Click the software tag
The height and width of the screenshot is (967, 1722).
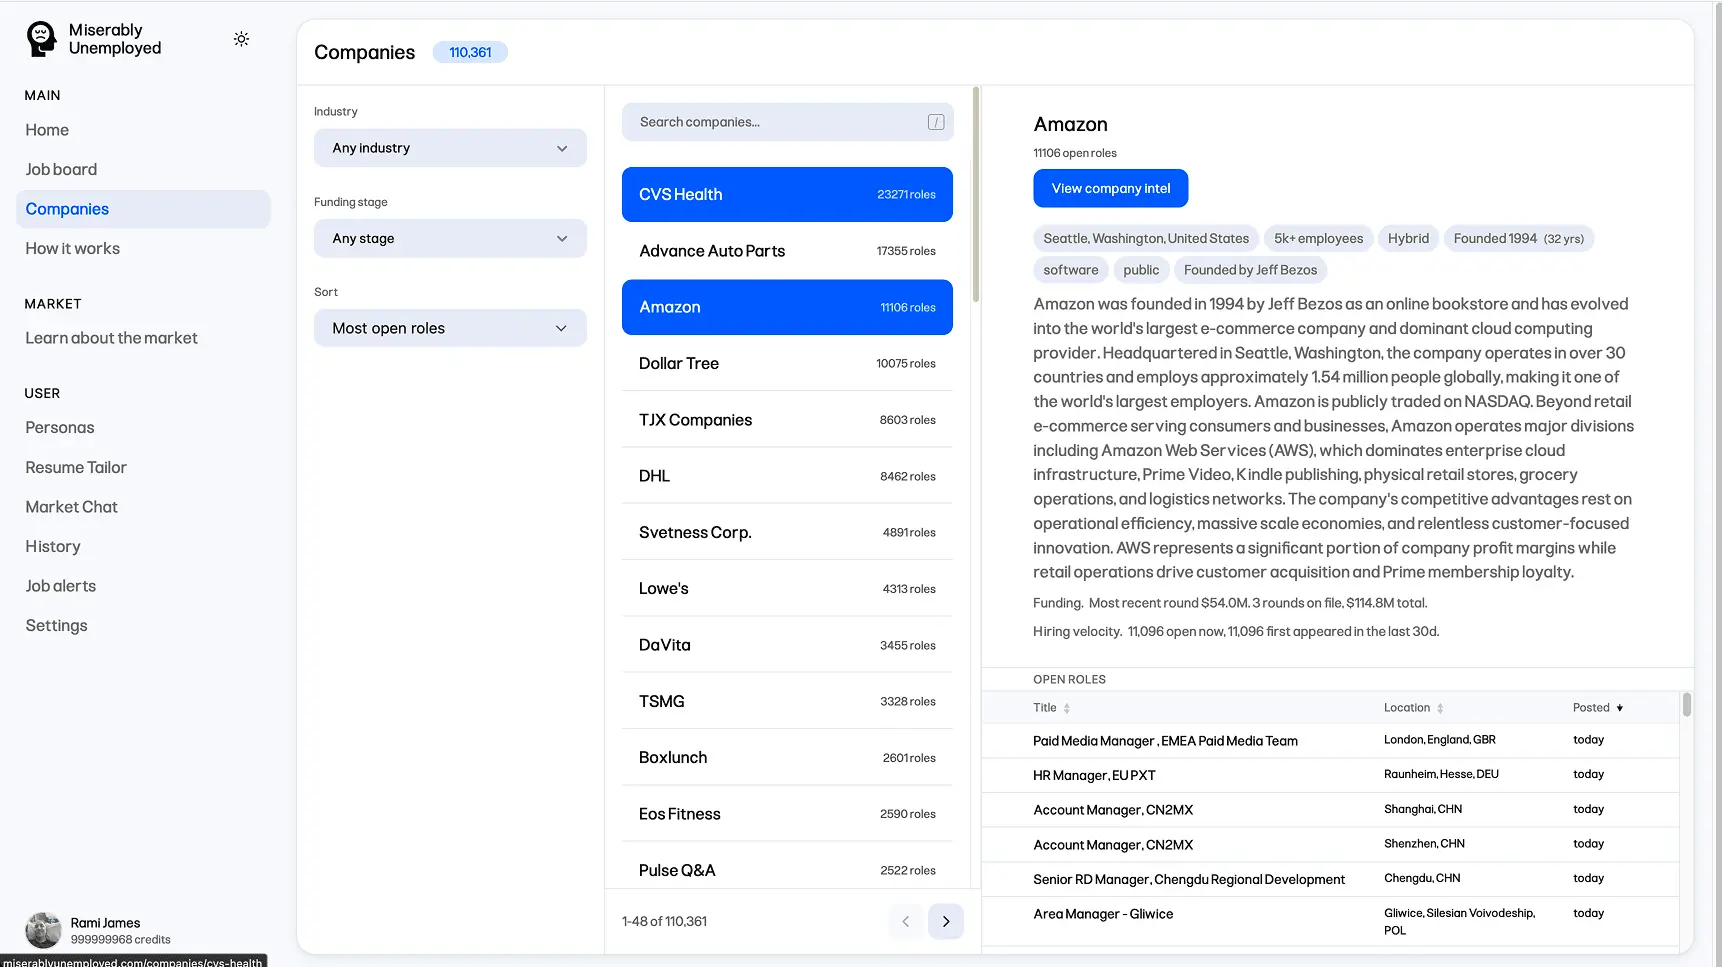[x=1070, y=270]
